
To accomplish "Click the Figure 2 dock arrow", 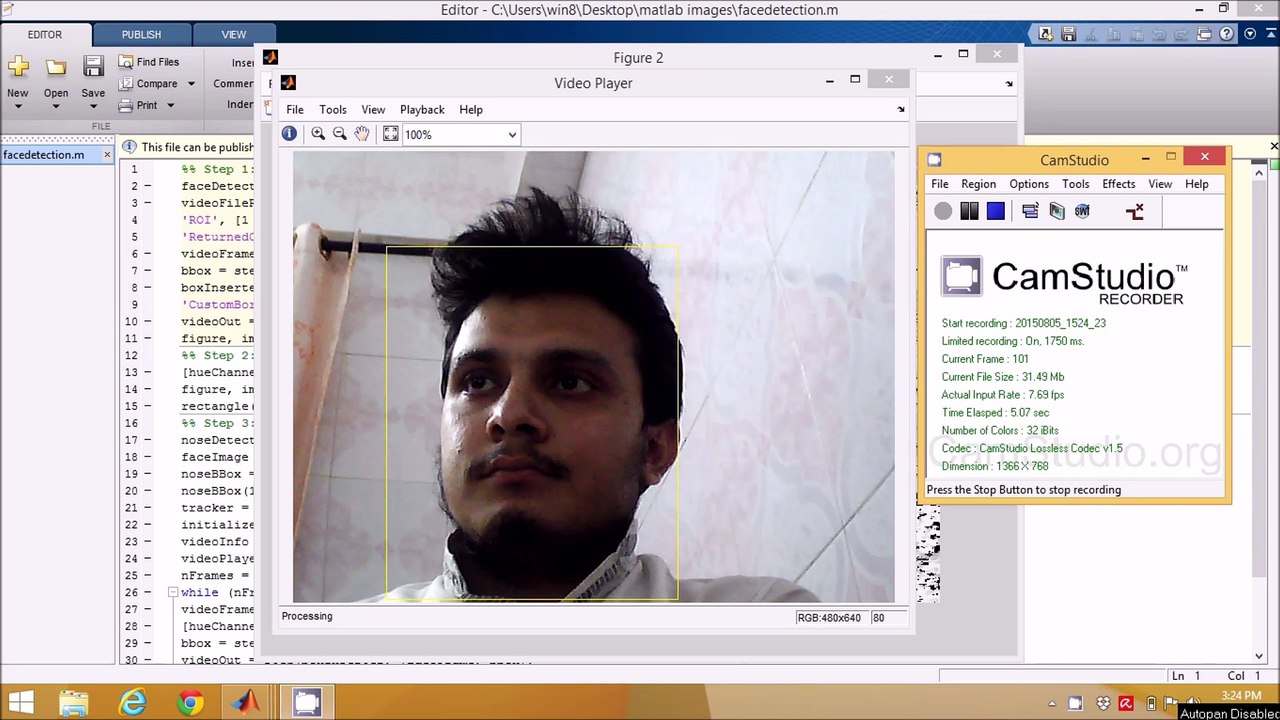I will 1009,84.
